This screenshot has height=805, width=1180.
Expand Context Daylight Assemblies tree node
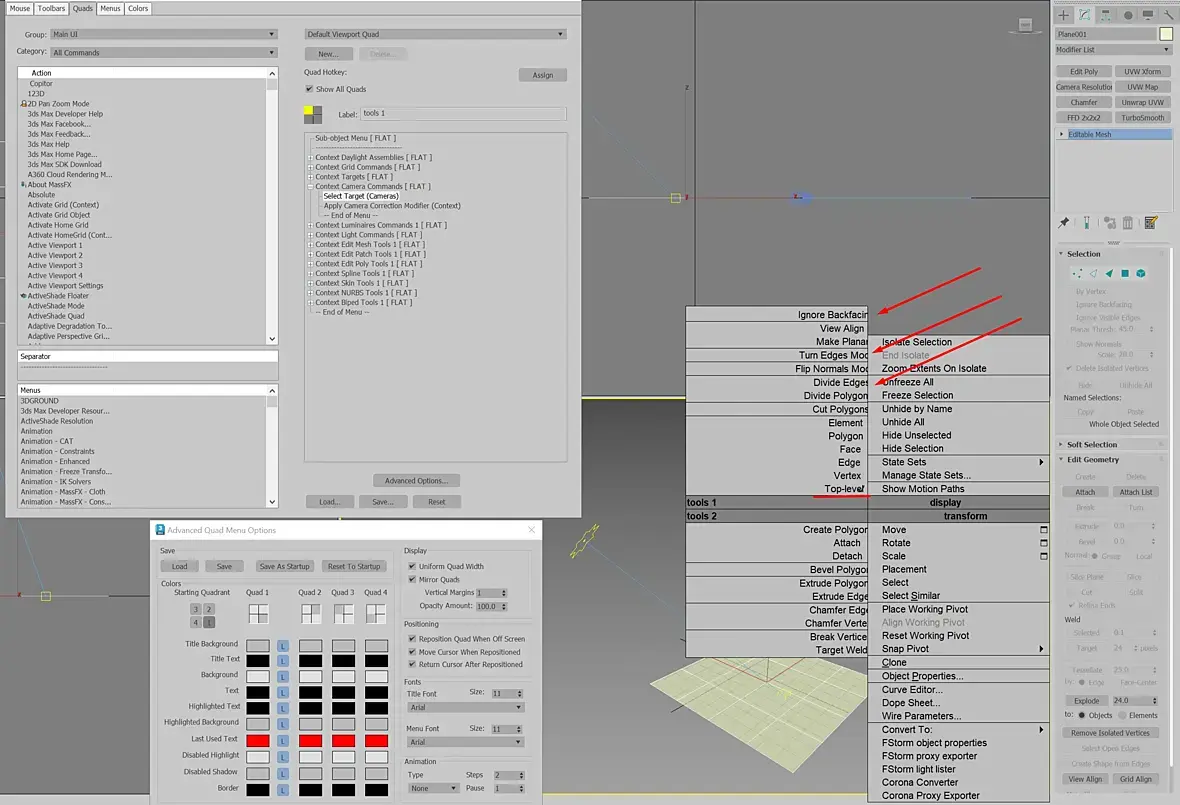point(310,157)
